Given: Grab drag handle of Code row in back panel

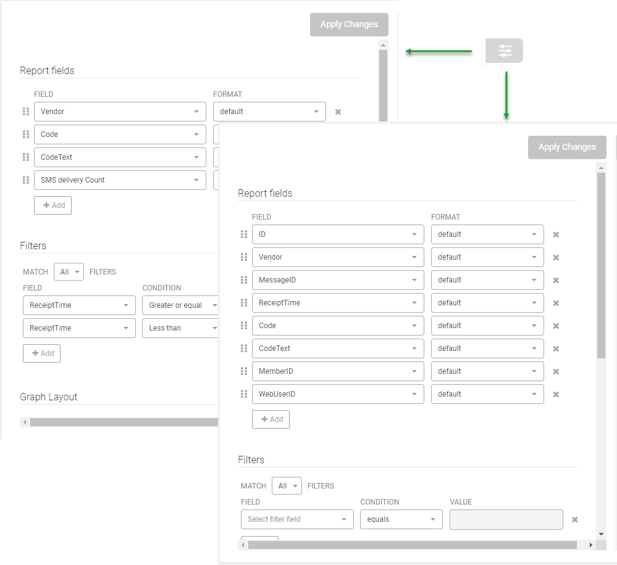Looking at the screenshot, I should pyautogui.click(x=26, y=134).
